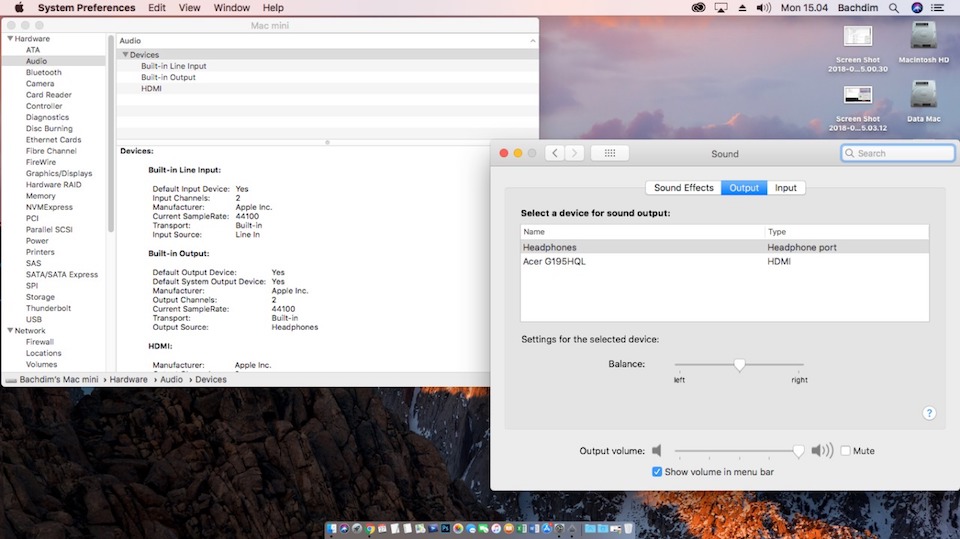The height and width of the screenshot is (539, 960).
Task: Click the Search field in Sound
Action: click(898, 153)
